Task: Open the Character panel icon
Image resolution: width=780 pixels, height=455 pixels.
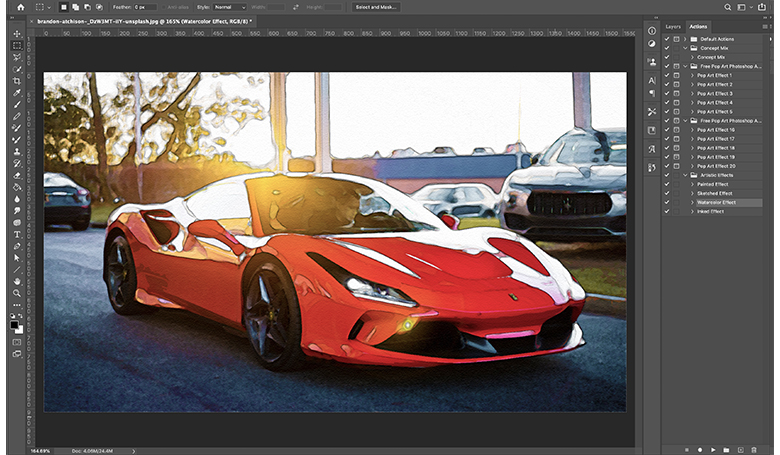Action: tap(652, 80)
